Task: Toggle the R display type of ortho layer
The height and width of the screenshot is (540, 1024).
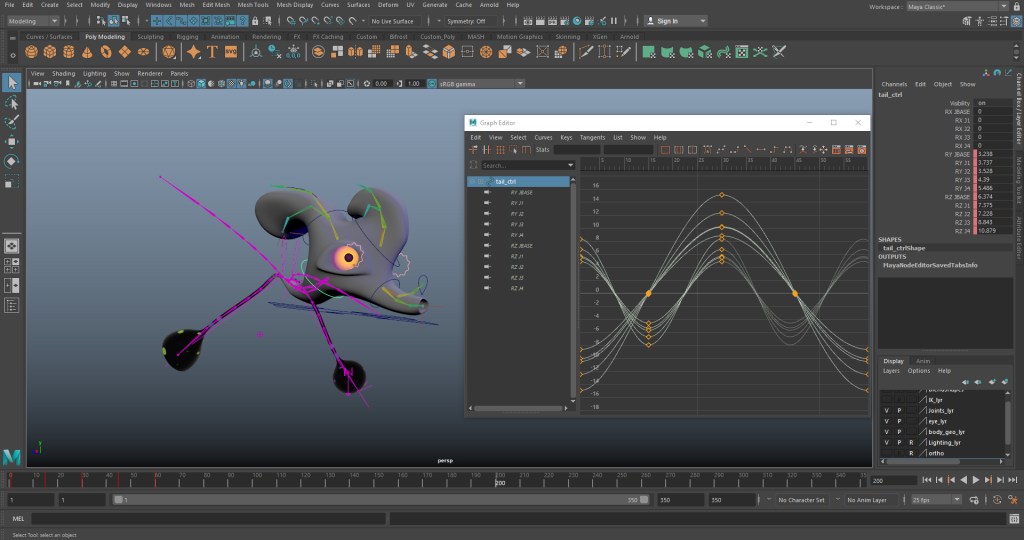Action: 910,453
